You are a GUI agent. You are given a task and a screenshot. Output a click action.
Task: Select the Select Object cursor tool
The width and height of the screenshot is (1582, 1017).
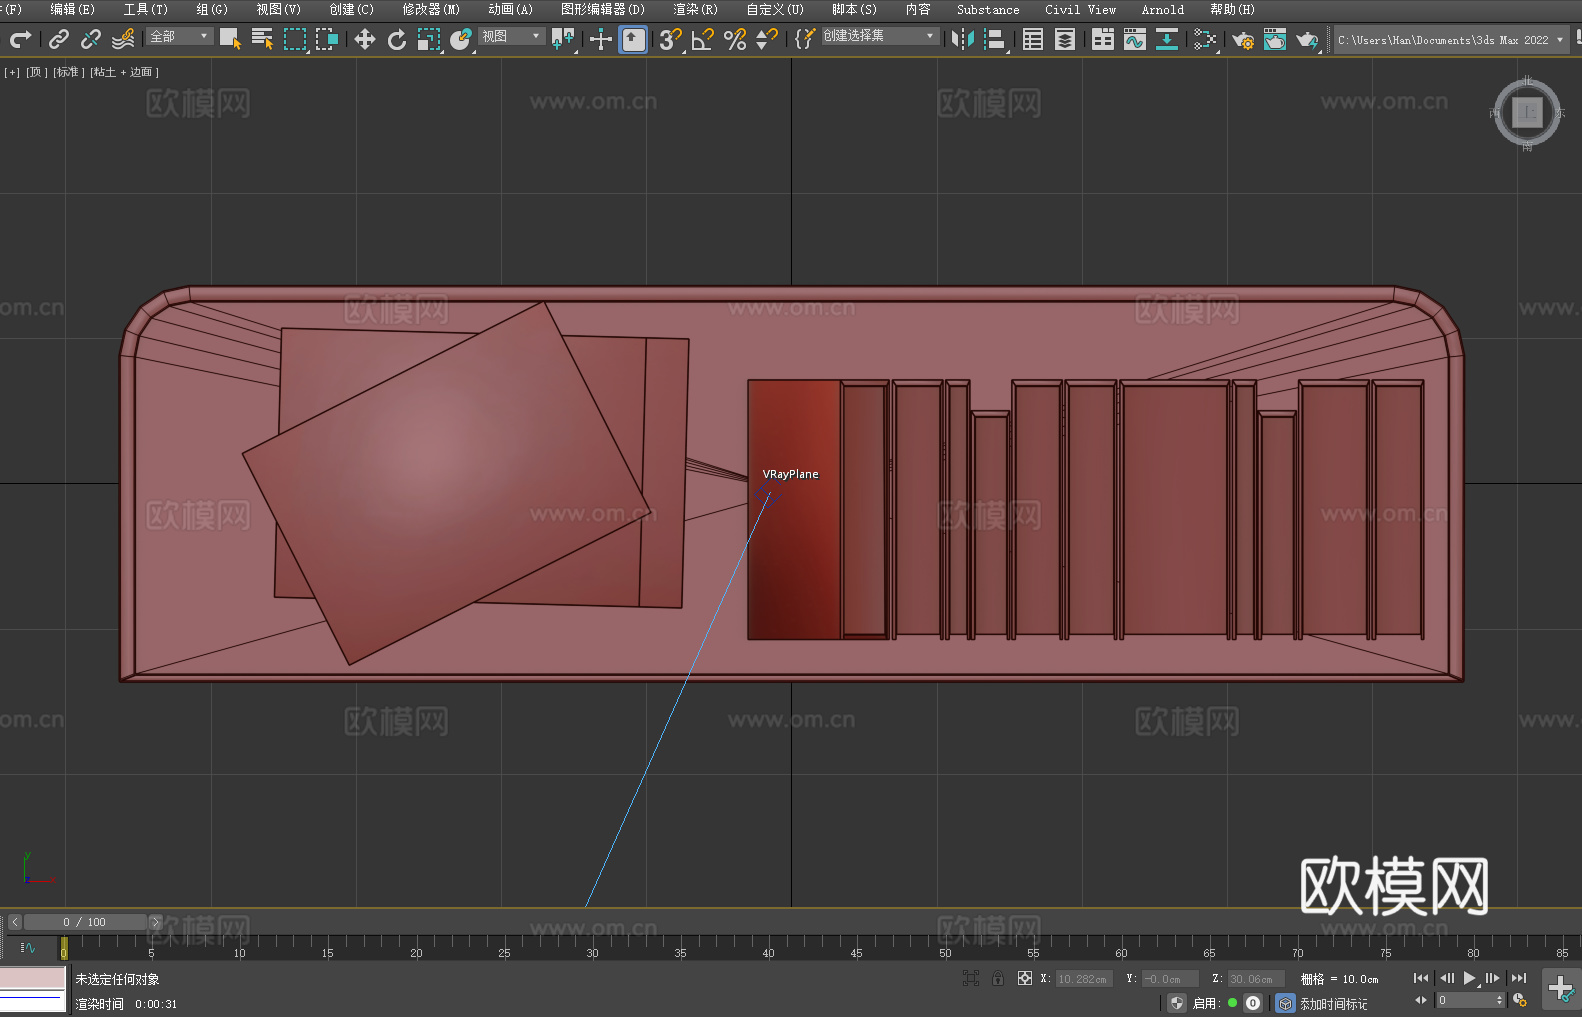point(230,39)
